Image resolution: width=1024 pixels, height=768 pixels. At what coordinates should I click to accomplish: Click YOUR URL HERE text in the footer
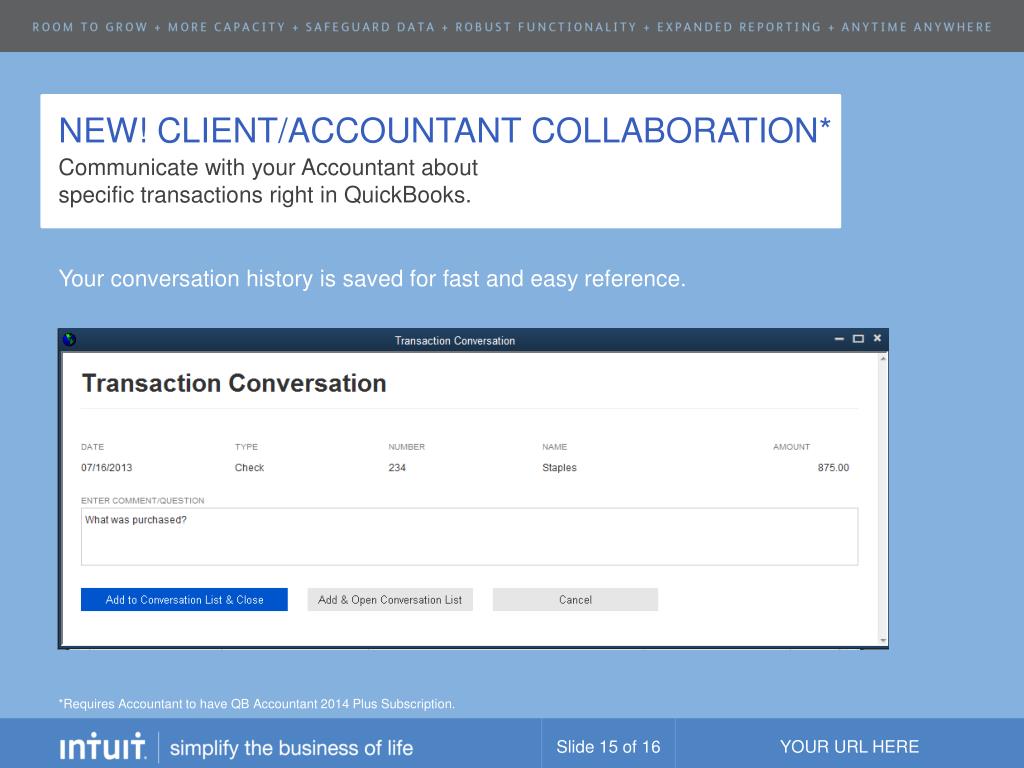[x=849, y=746]
